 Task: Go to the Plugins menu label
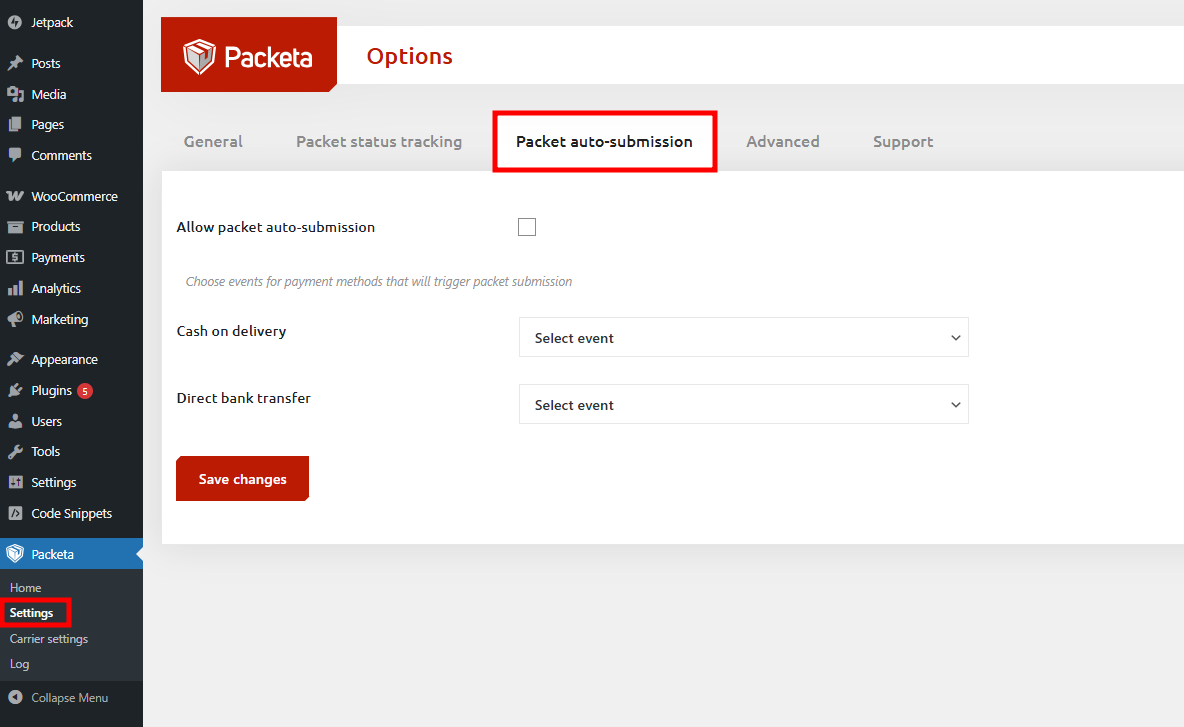click(x=51, y=390)
